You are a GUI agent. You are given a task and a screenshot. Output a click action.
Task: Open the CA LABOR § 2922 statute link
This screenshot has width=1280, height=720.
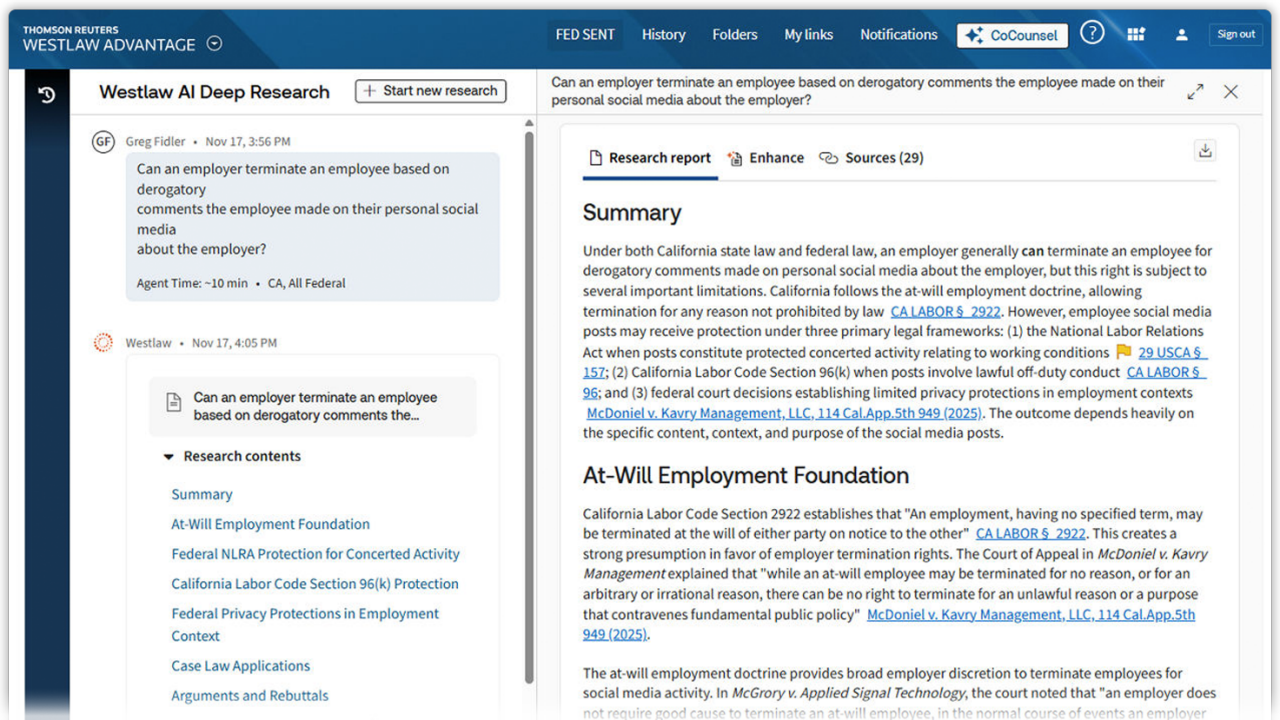[x=945, y=311]
